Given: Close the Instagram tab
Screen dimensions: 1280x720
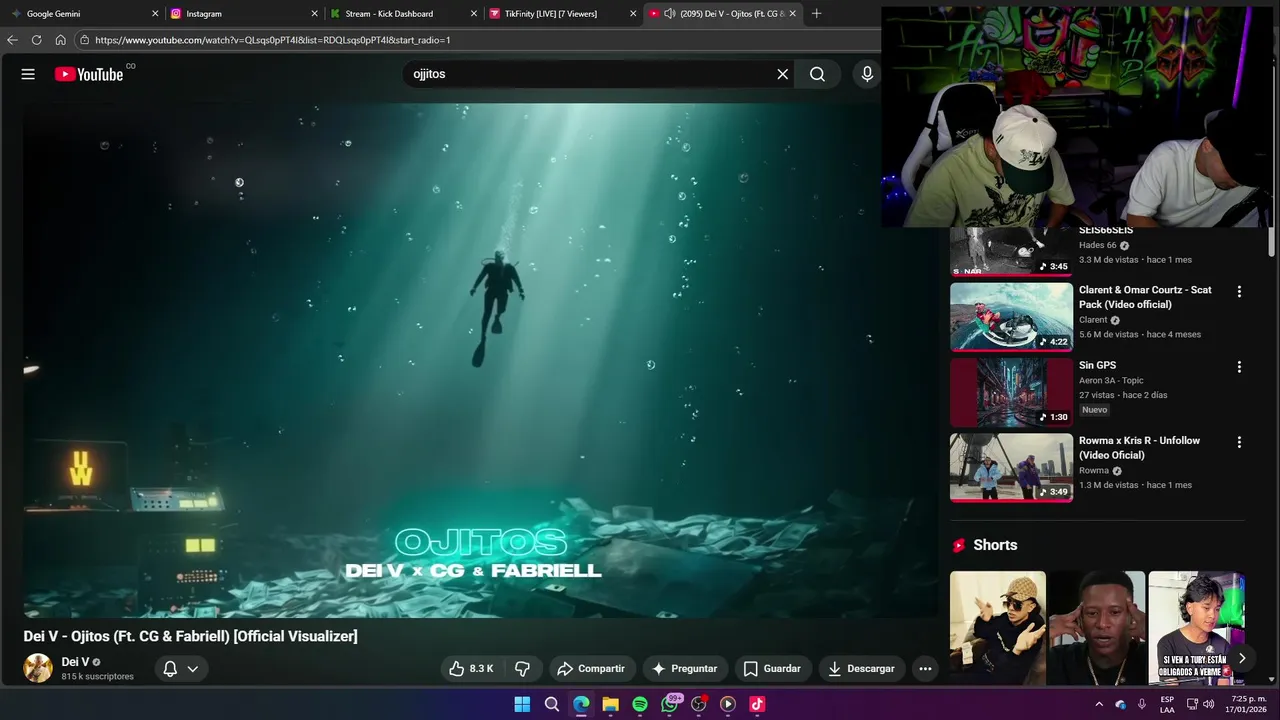Looking at the screenshot, I should pyautogui.click(x=314, y=14).
